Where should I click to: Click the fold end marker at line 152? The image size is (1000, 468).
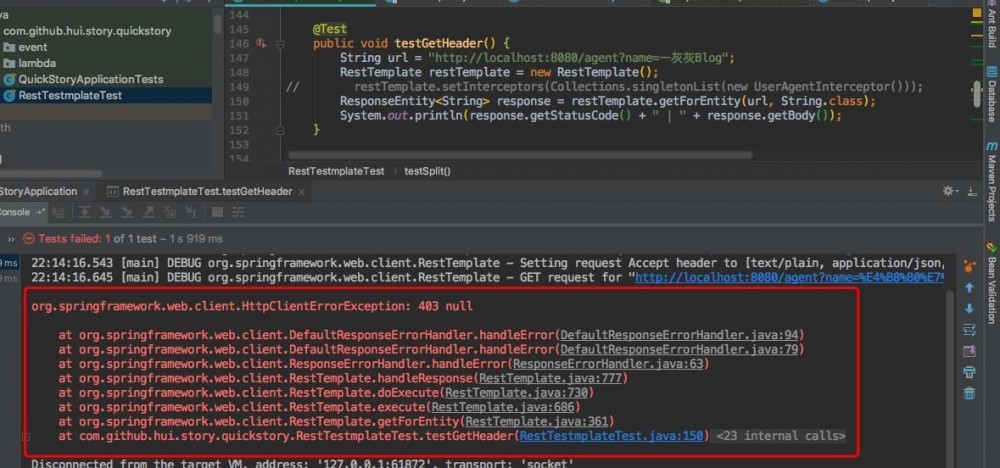(280, 130)
